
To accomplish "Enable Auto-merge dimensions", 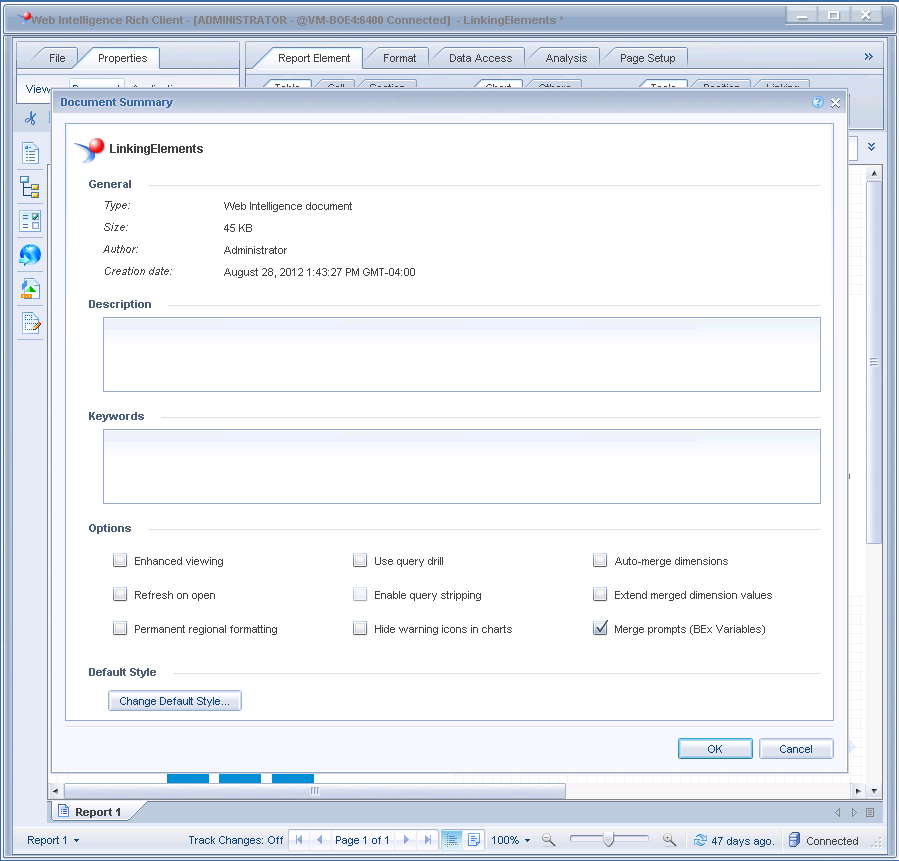I will [x=600, y=560].
